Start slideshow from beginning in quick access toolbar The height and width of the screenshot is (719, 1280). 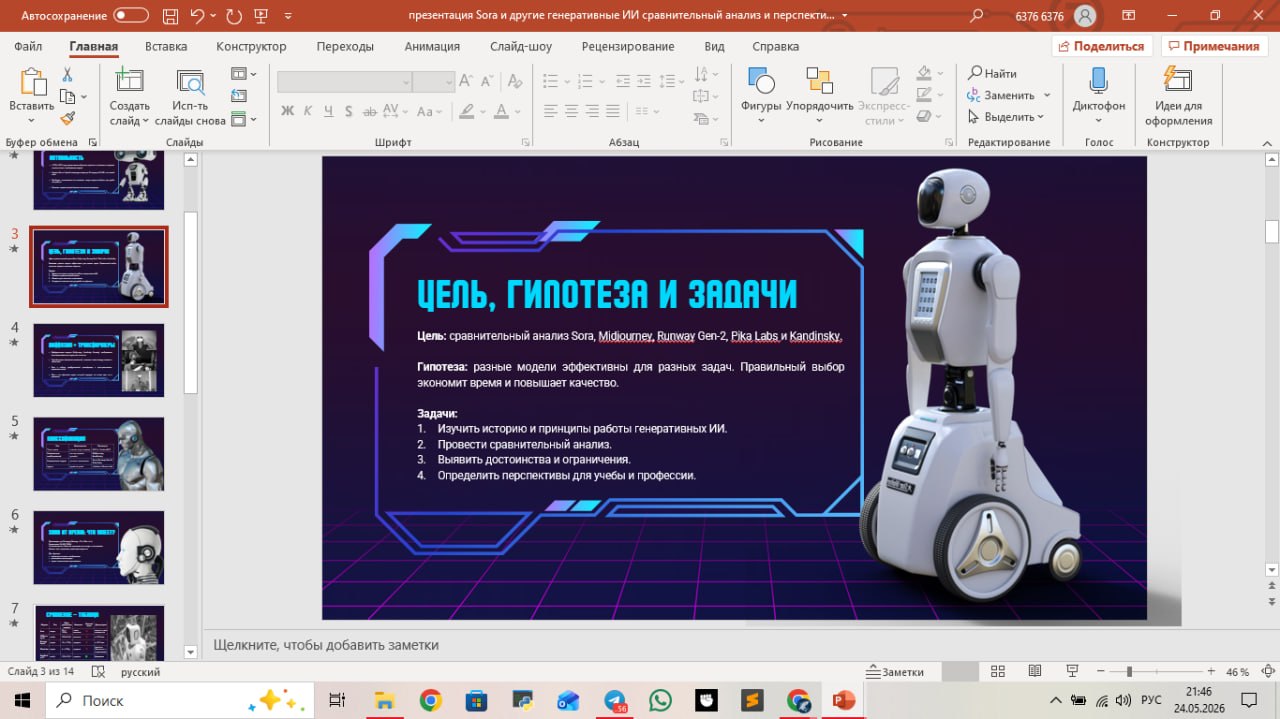point(262,16)
